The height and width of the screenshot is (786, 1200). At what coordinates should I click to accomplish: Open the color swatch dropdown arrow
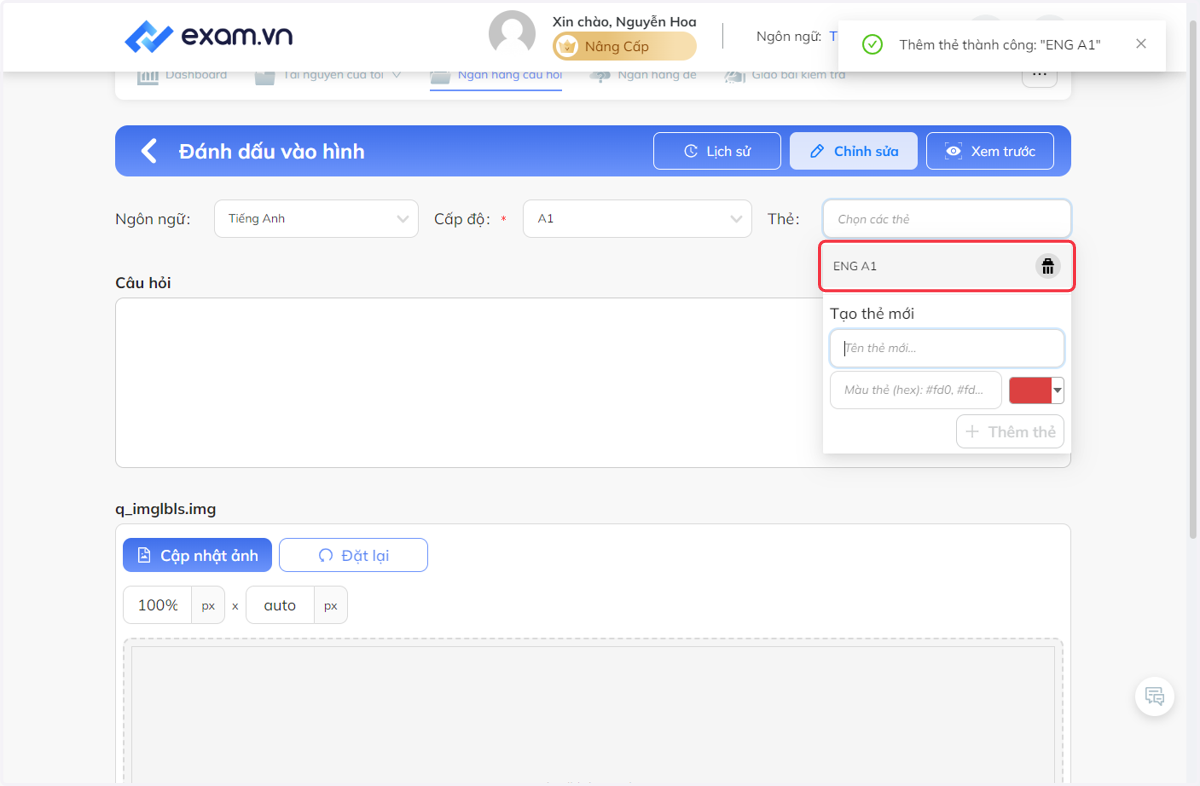pyautogui.click(x=1058, y=390)
